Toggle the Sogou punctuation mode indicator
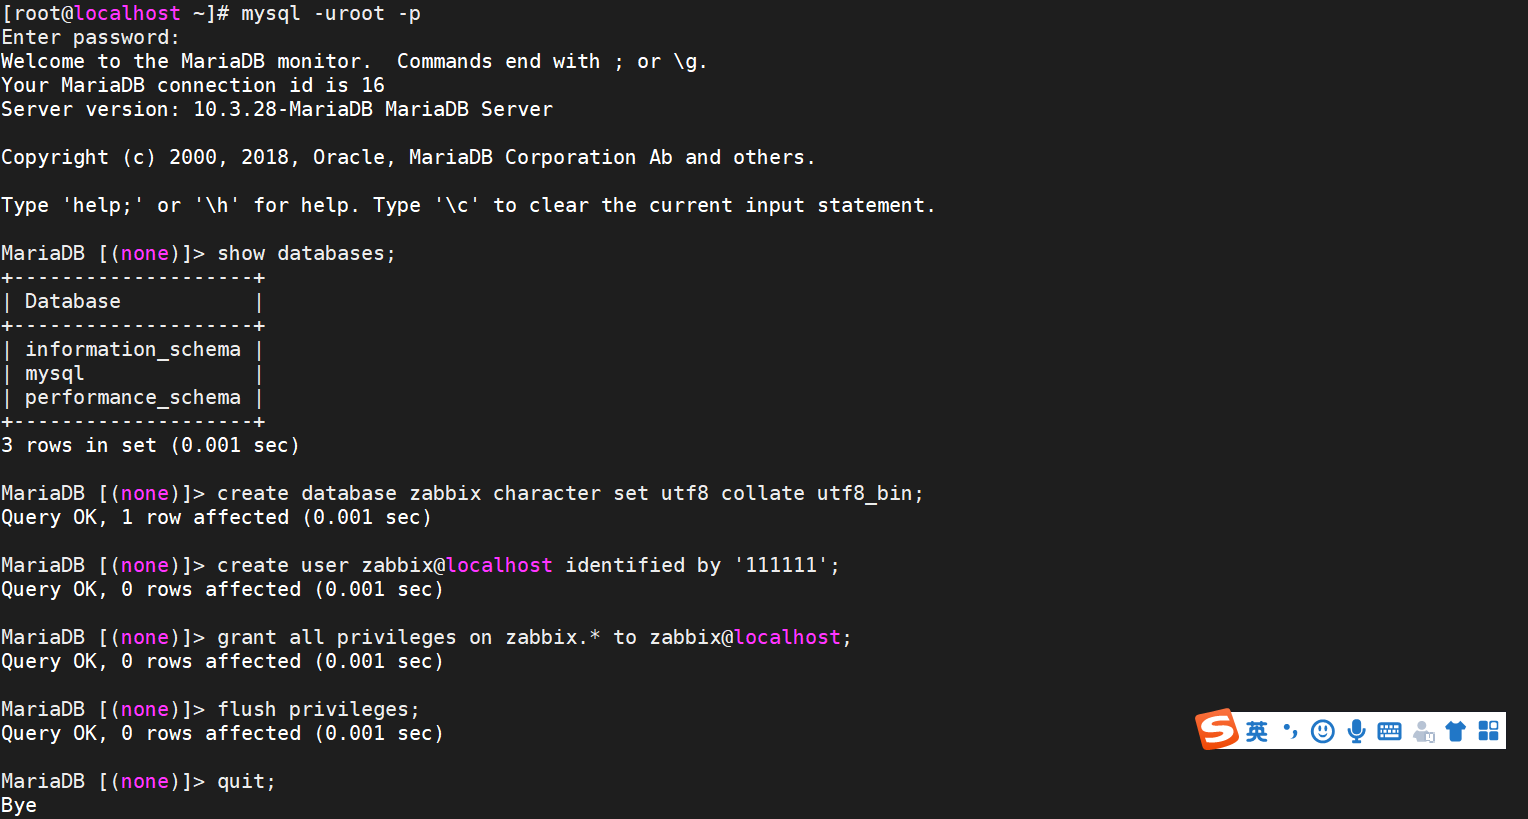The height and width of the screenshot is (819, 1528). pyautogui.click(x=1290, y=732)
